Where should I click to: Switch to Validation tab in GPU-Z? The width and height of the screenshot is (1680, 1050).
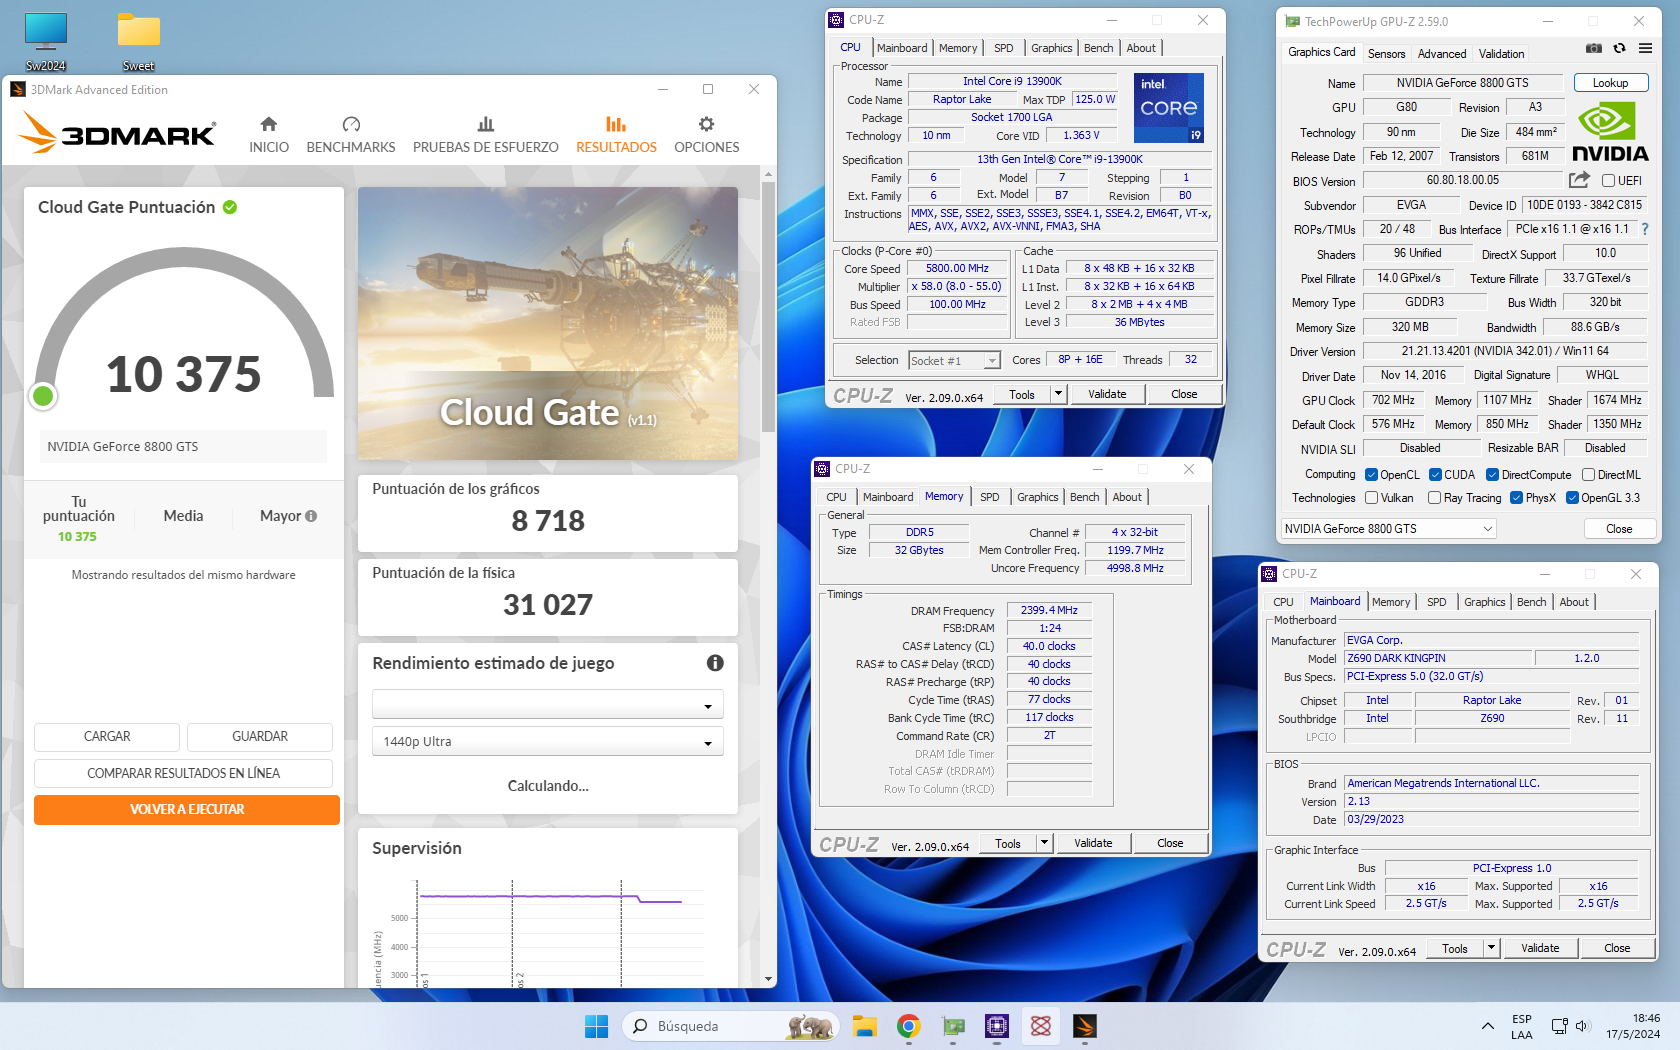pyautogui.click(x=1501, y=54)
